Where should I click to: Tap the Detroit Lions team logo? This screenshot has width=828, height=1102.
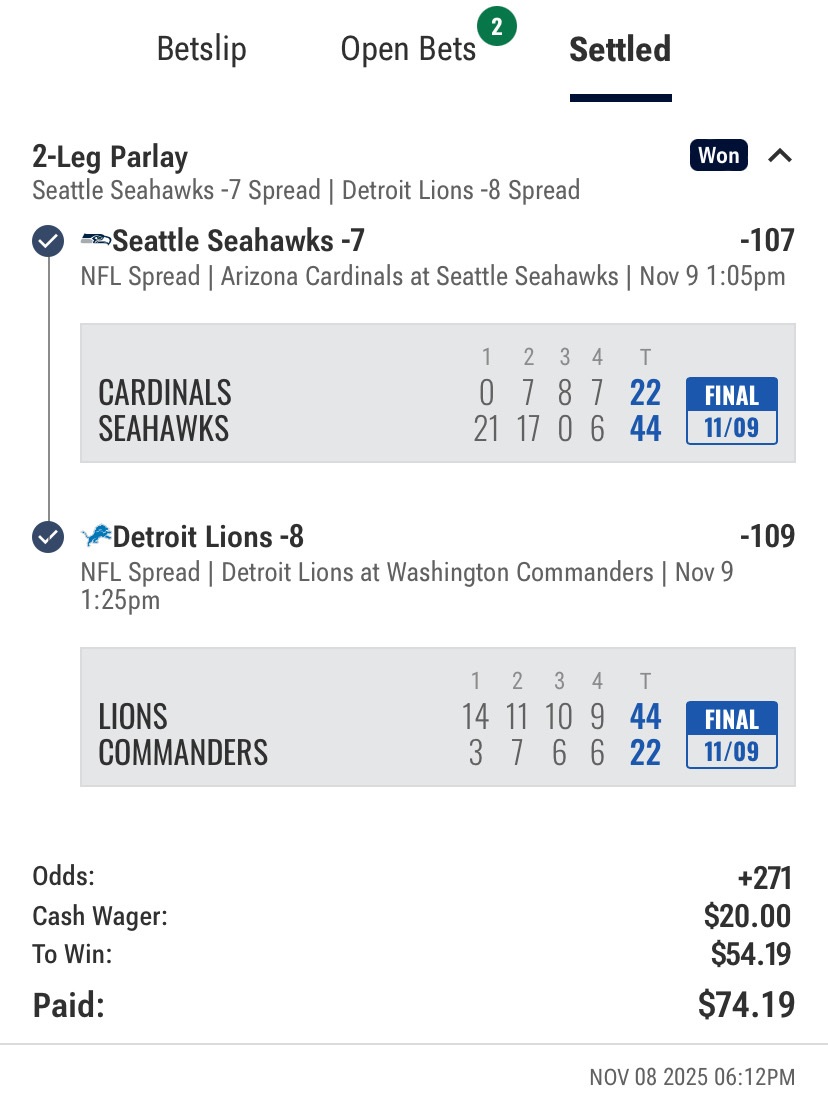pyautogui.click(x=96, y=537)
